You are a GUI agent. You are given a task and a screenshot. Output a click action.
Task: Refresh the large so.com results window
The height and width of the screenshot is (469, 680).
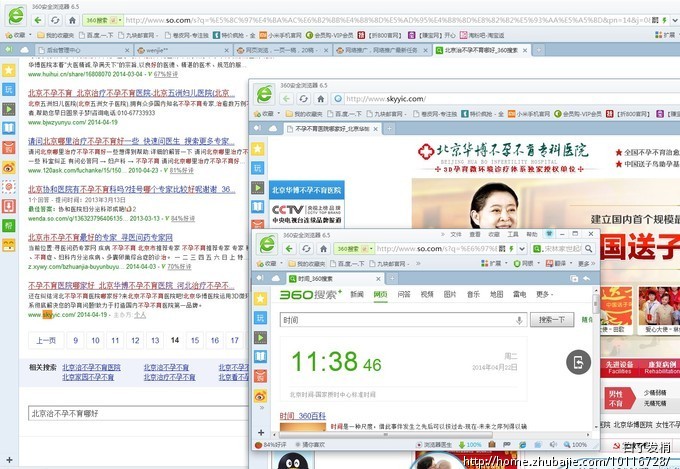(55, 20)
